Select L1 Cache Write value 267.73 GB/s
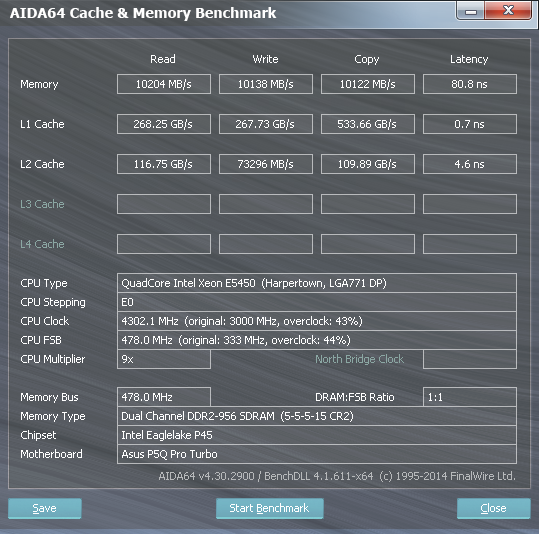 [x=266, y=124]
